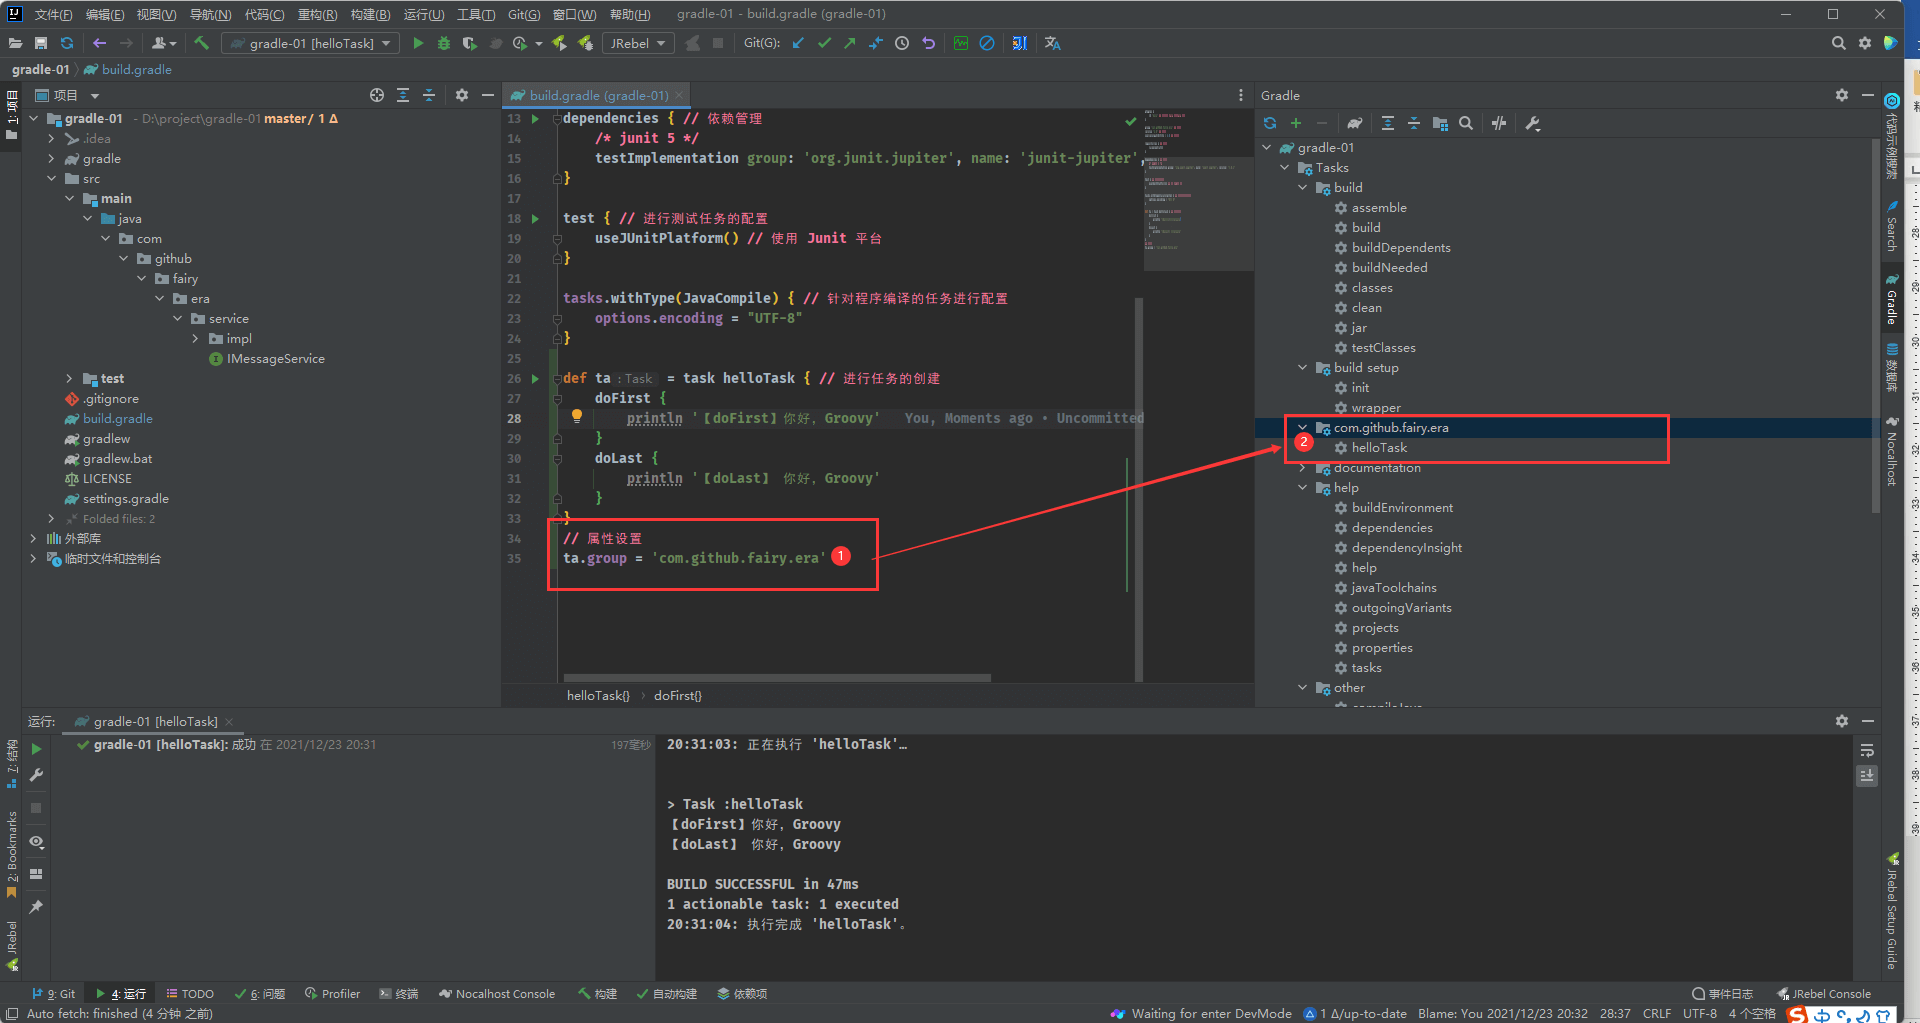The height and width of the screenshot is (1023, 1920).
Task: Click run gutter arrow beside line 26
Action: [x=535, y=379]
